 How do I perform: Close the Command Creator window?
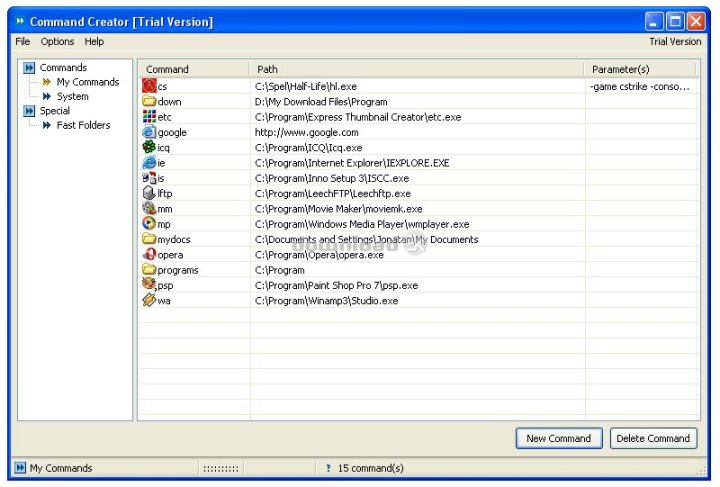(696, 21)
